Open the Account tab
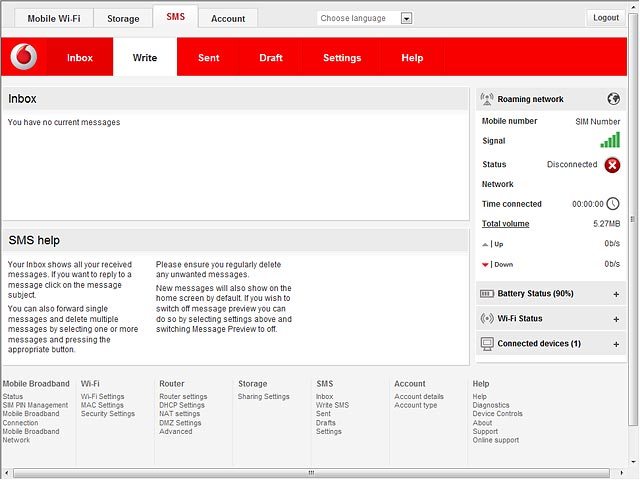The image size is (640, 480). [x=228, y=18]
